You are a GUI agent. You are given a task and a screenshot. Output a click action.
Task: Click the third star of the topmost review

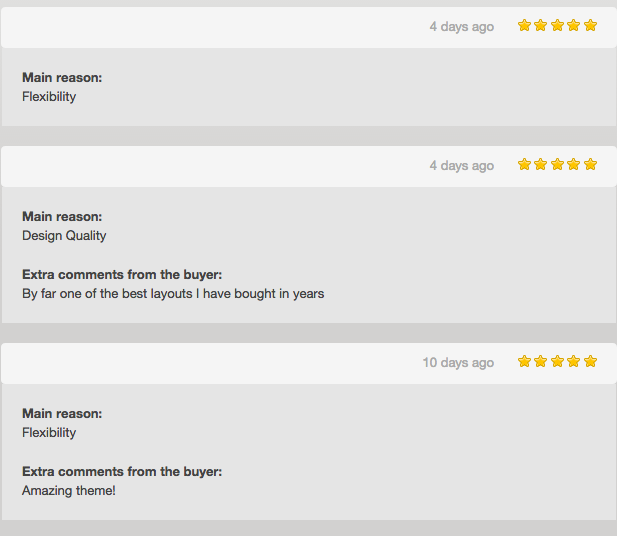557,26
